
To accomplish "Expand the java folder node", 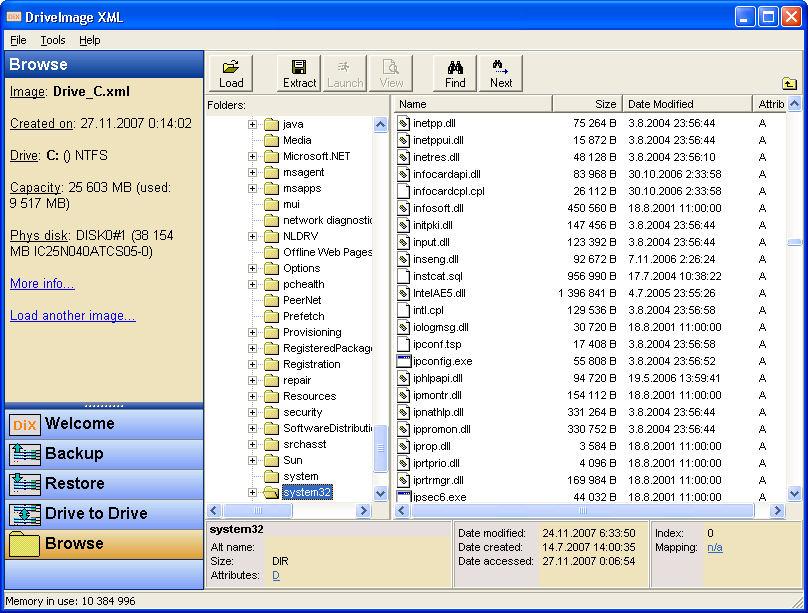I will click(x=252, y=124).
